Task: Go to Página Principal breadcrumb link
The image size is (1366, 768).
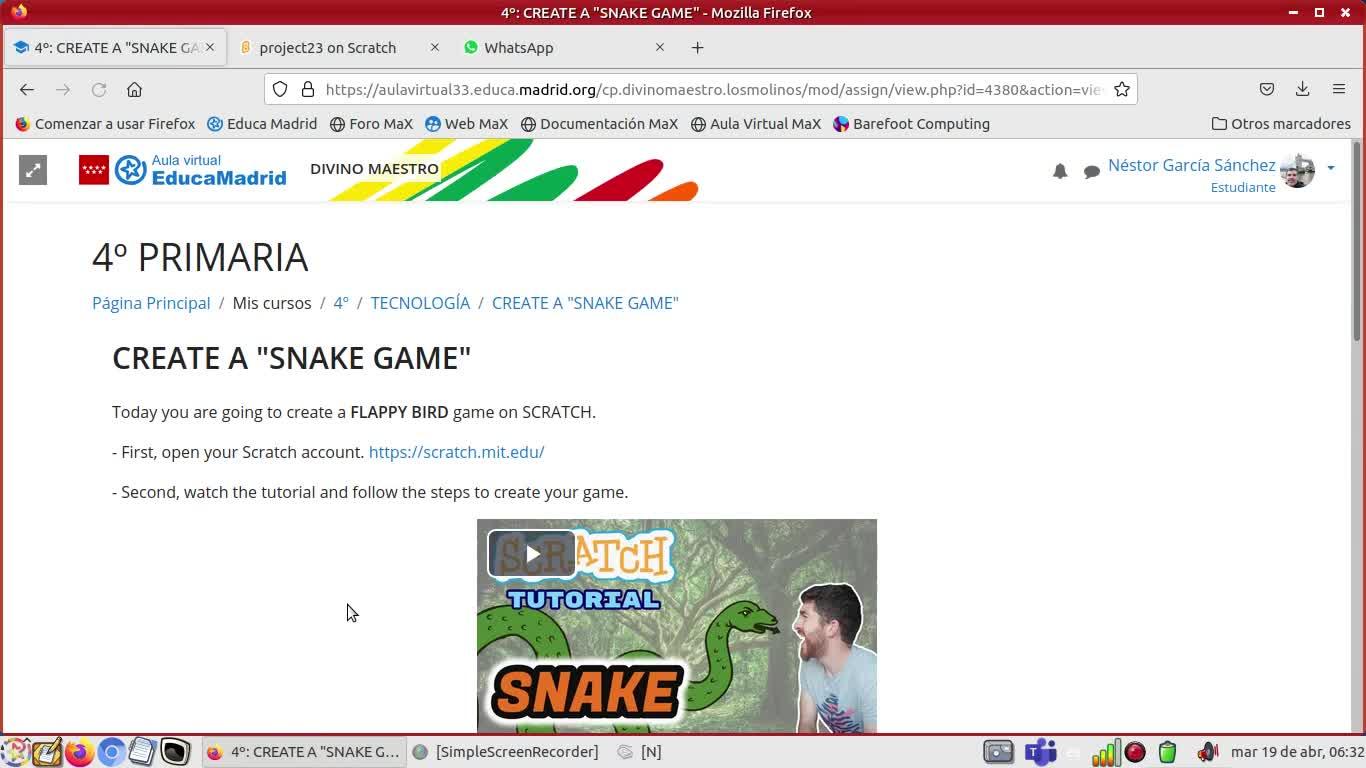Action: pos(151,303)
